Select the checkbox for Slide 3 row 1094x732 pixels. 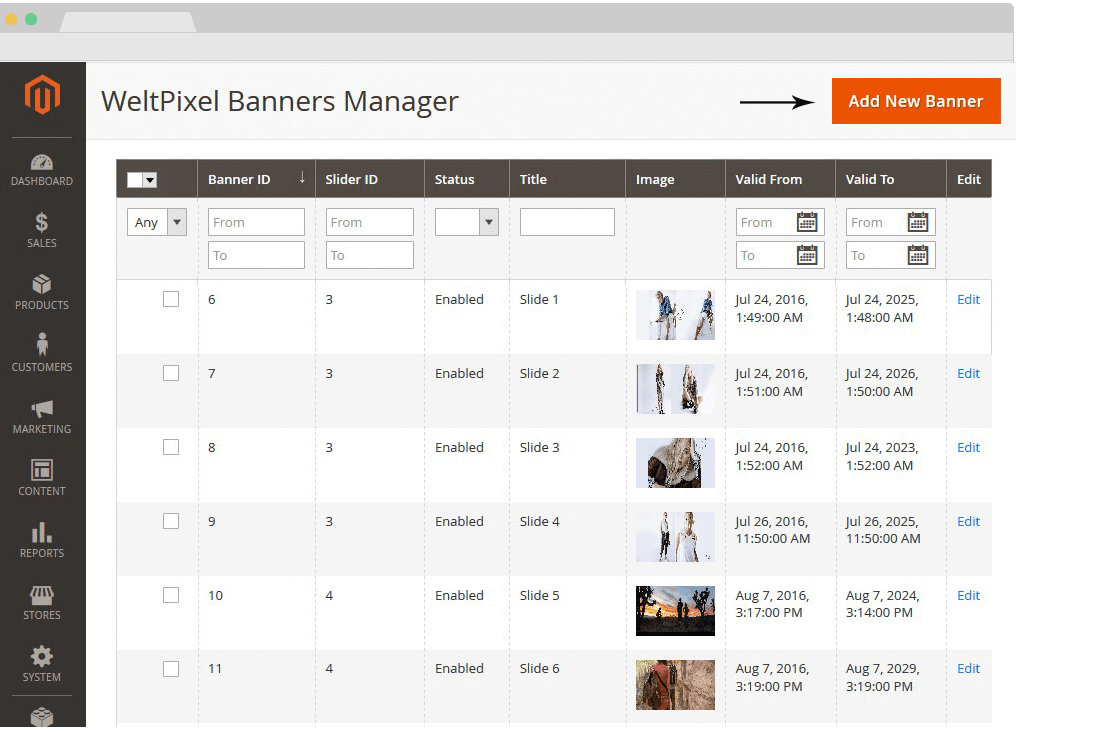(x=171, y=447)
